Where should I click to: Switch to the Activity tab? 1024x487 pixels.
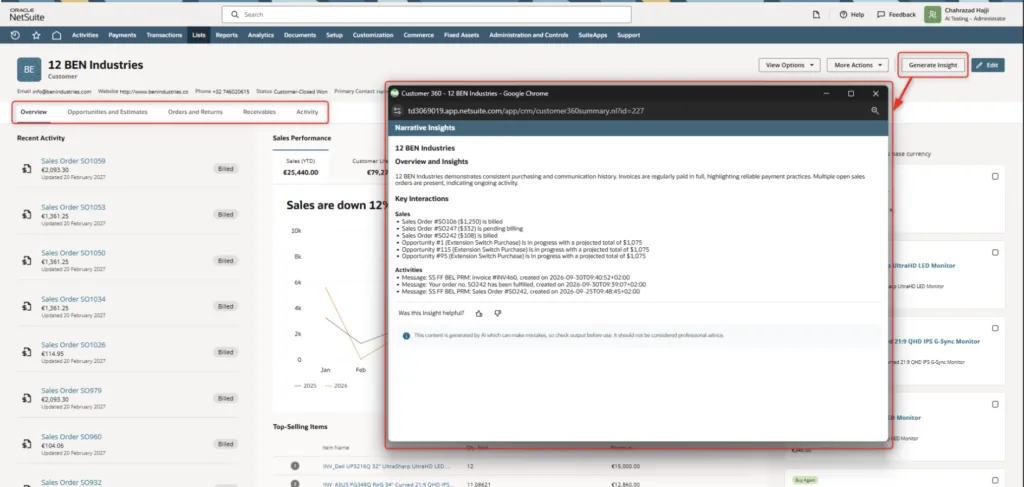tap(307, 112)
